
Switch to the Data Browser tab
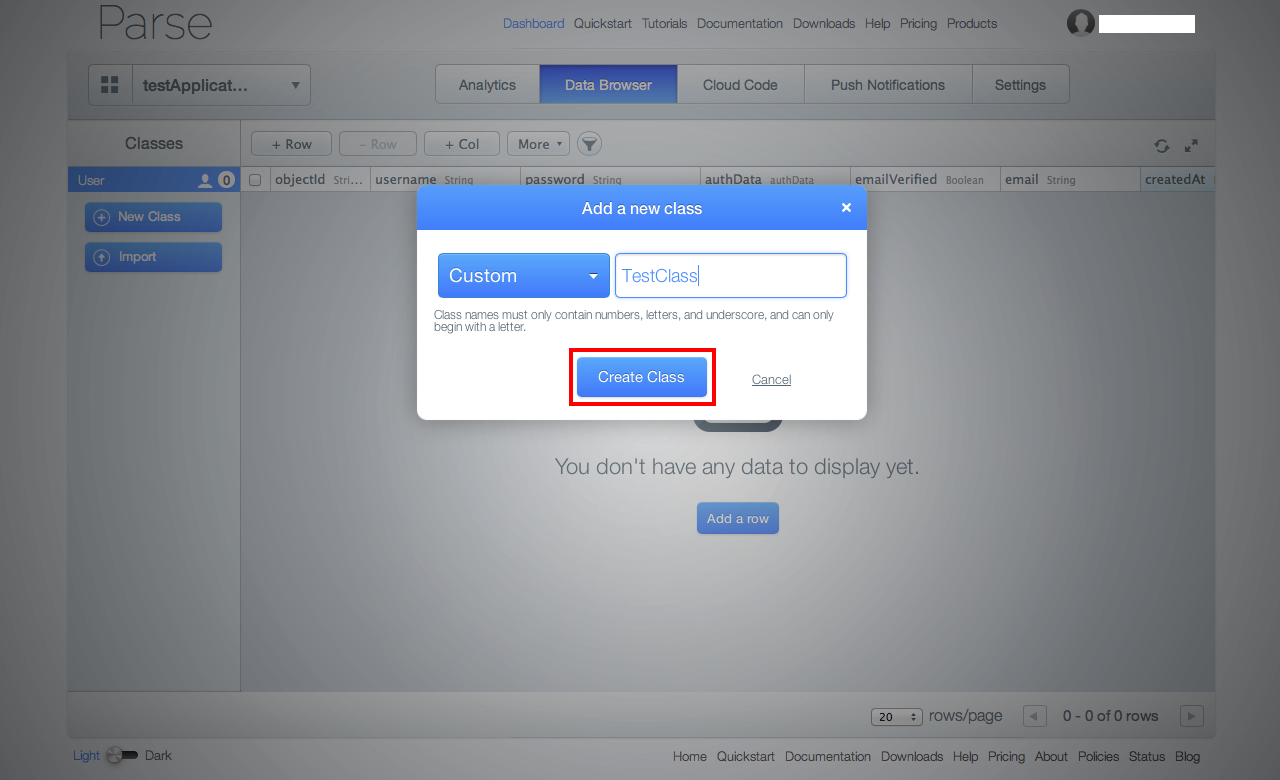coord(608,85)
